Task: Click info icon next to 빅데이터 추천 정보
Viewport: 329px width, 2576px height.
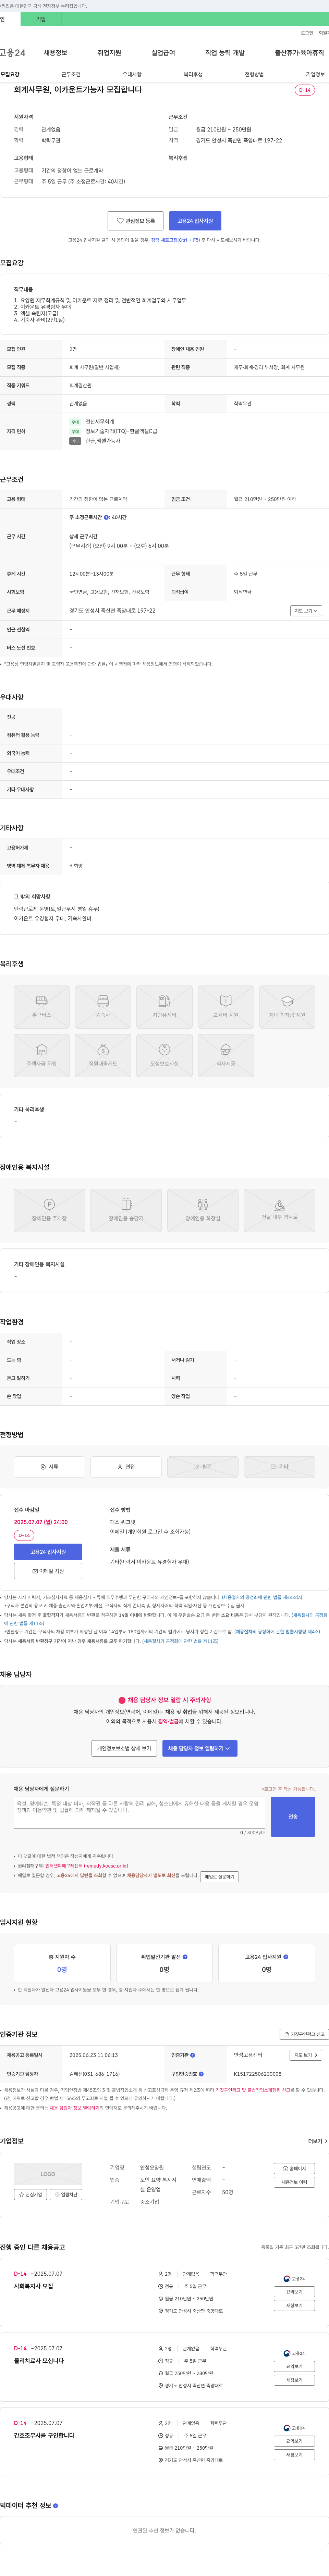Action: point(55,2506)
